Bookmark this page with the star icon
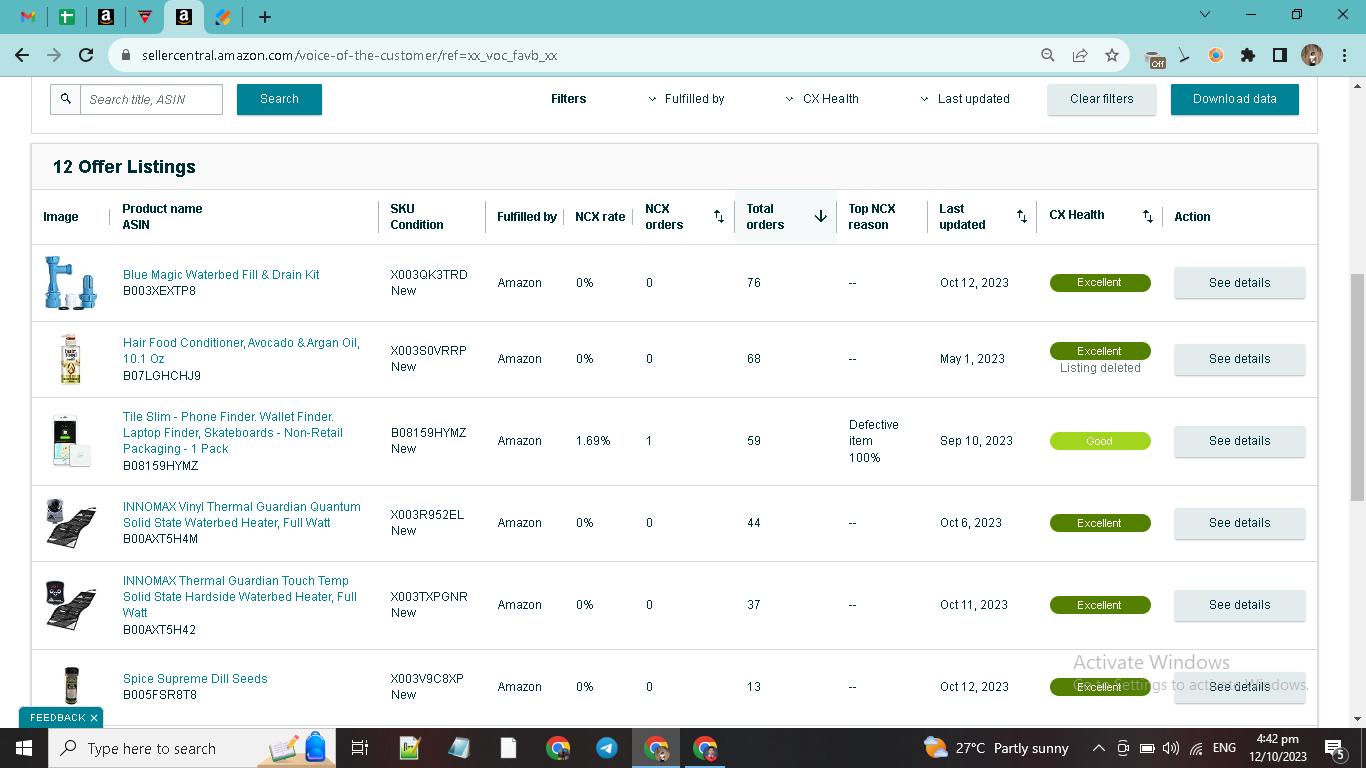 [1112, 56]
